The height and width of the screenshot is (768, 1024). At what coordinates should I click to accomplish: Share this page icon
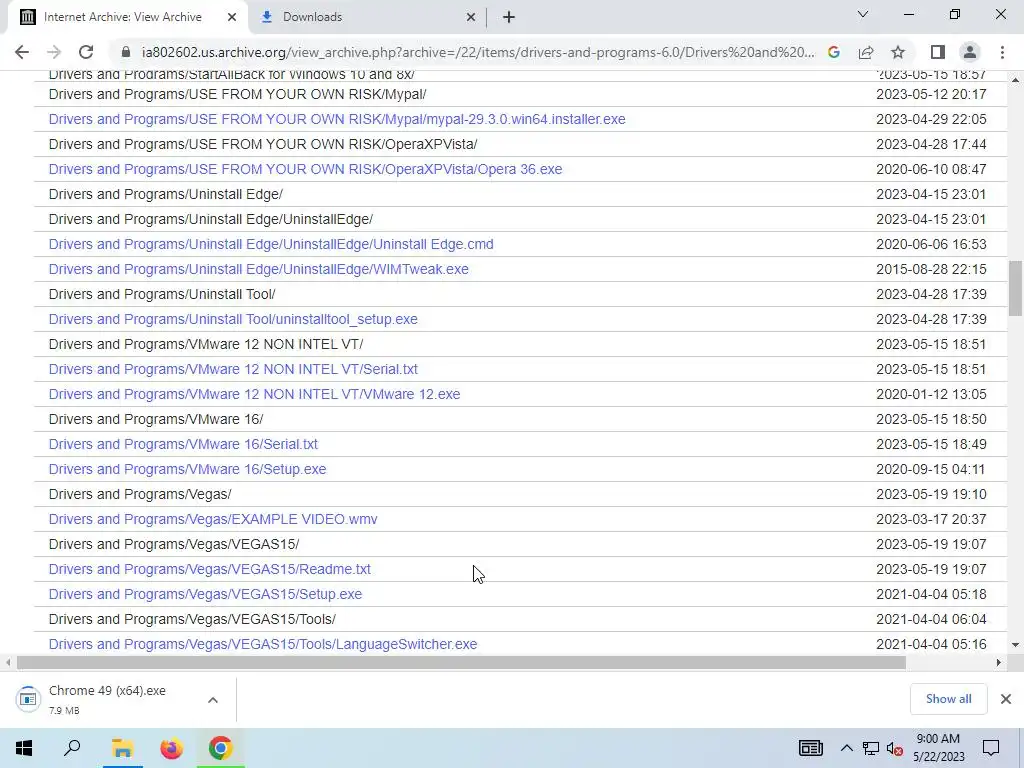866,52
